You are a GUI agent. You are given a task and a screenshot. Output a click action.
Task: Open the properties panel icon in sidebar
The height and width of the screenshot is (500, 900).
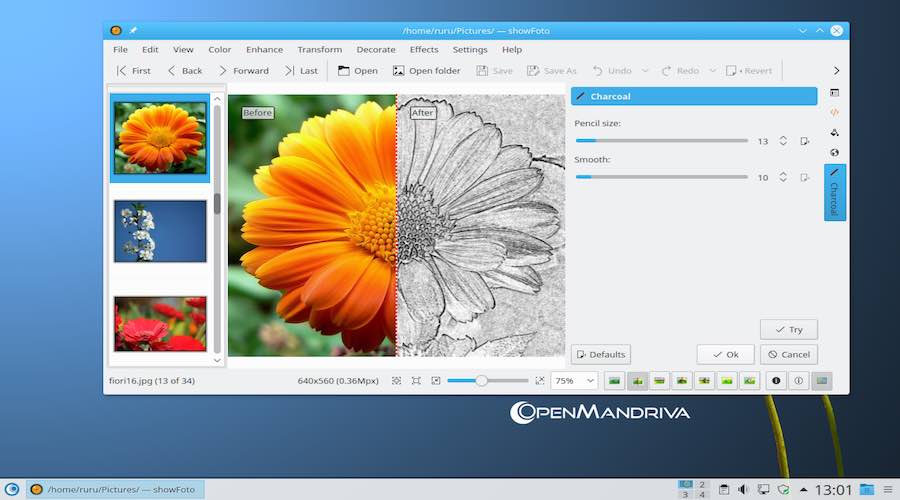[x=834, y=93]
